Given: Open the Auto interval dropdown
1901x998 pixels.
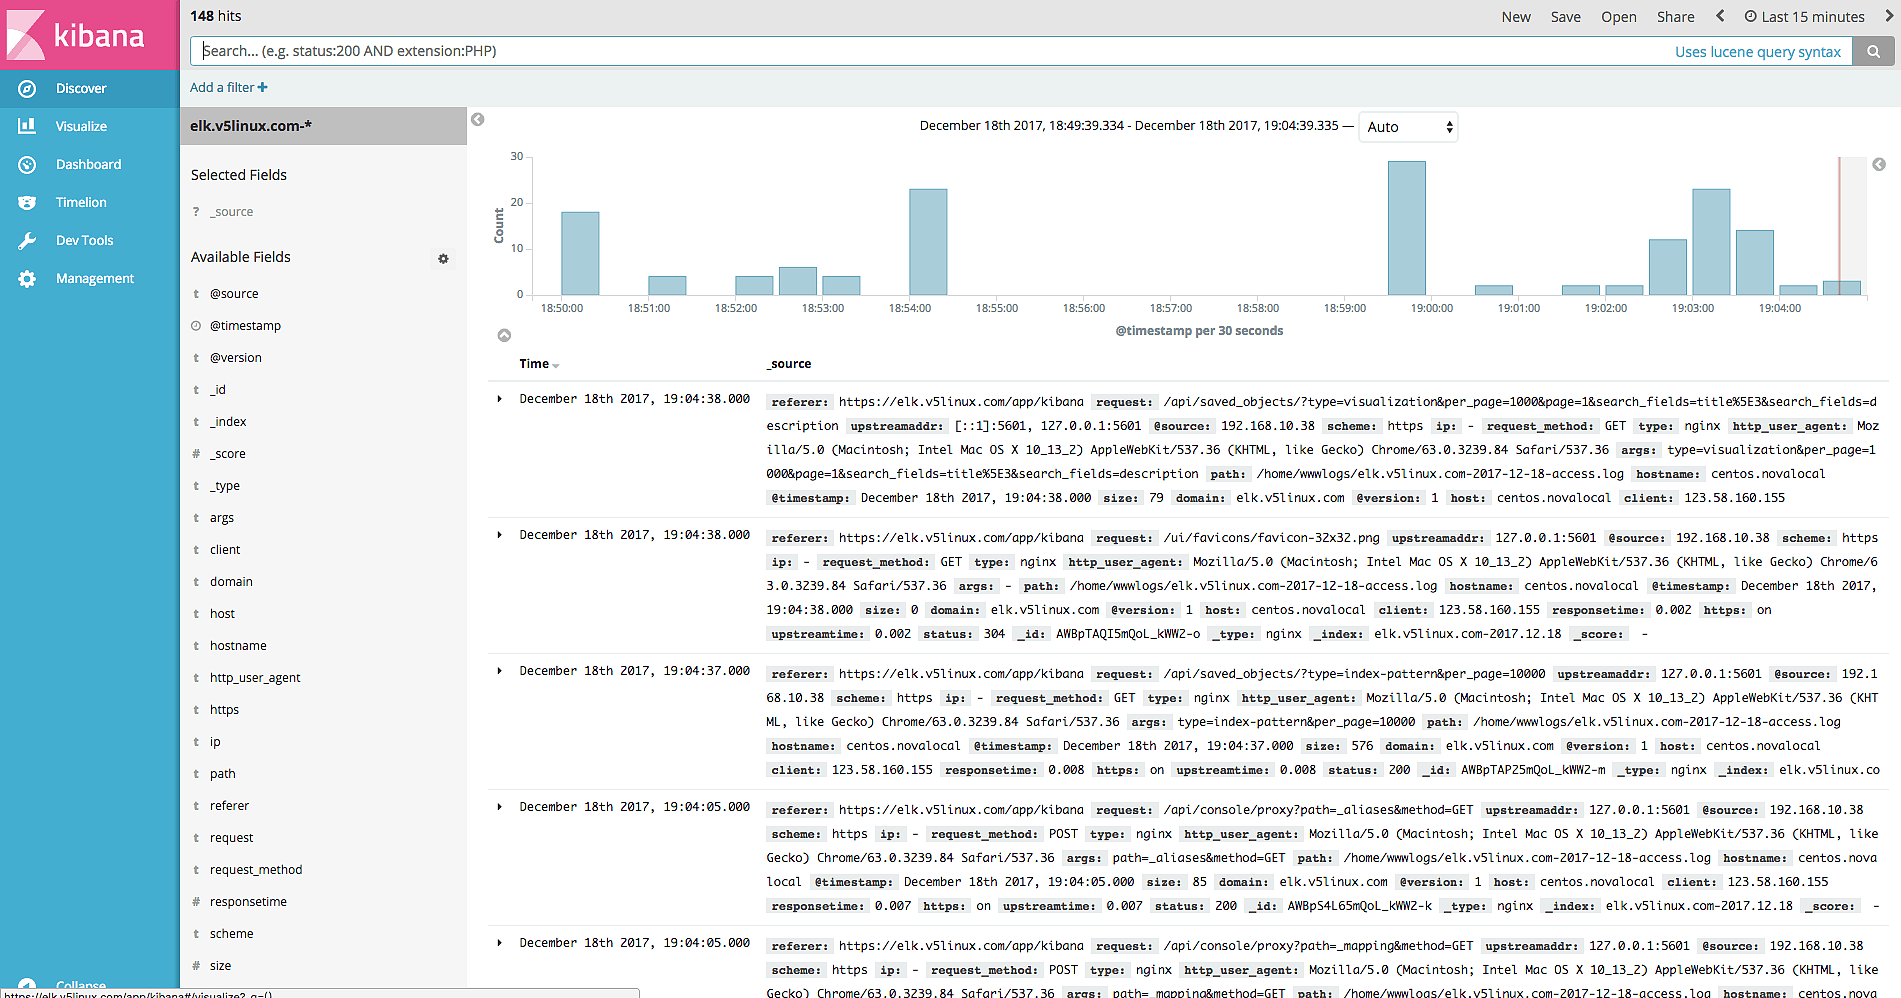Looking at the screenshot, I should click(1407, 127).
